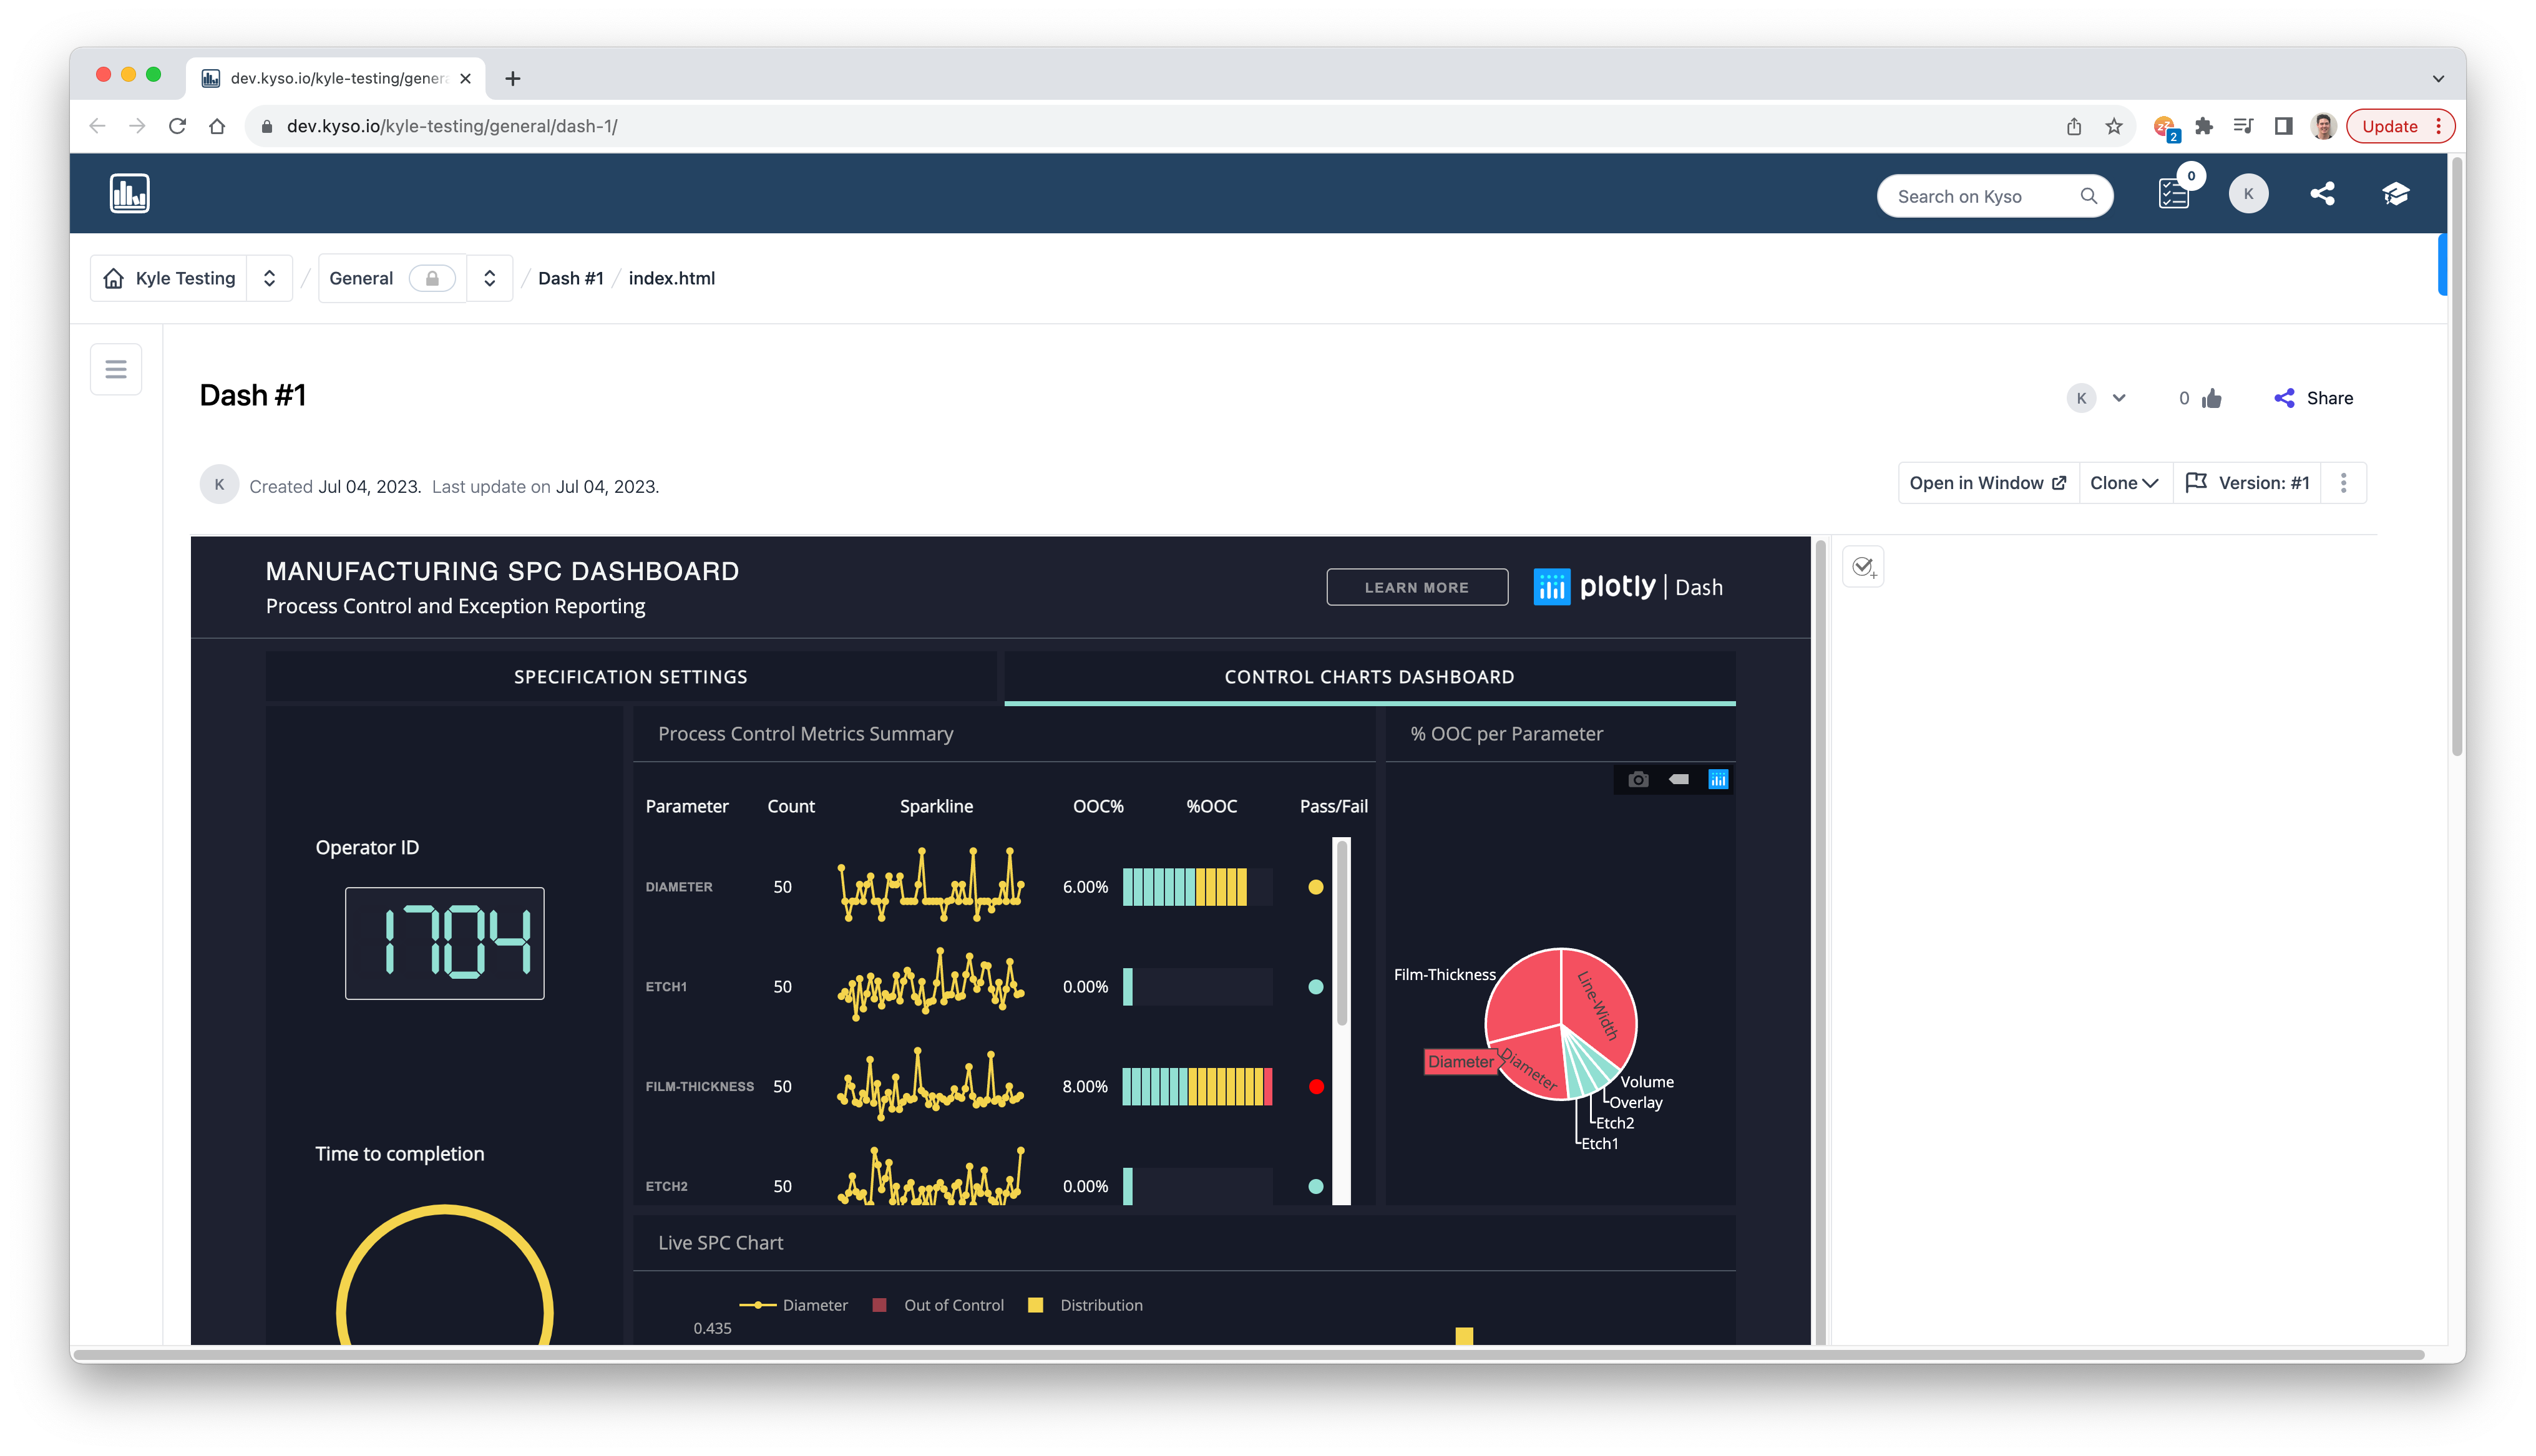The width and height of the screenshot is (2536, 1456).
Task: Click the add inline comment check icon
Action: pyautogui.click(x=1863, y=567)
